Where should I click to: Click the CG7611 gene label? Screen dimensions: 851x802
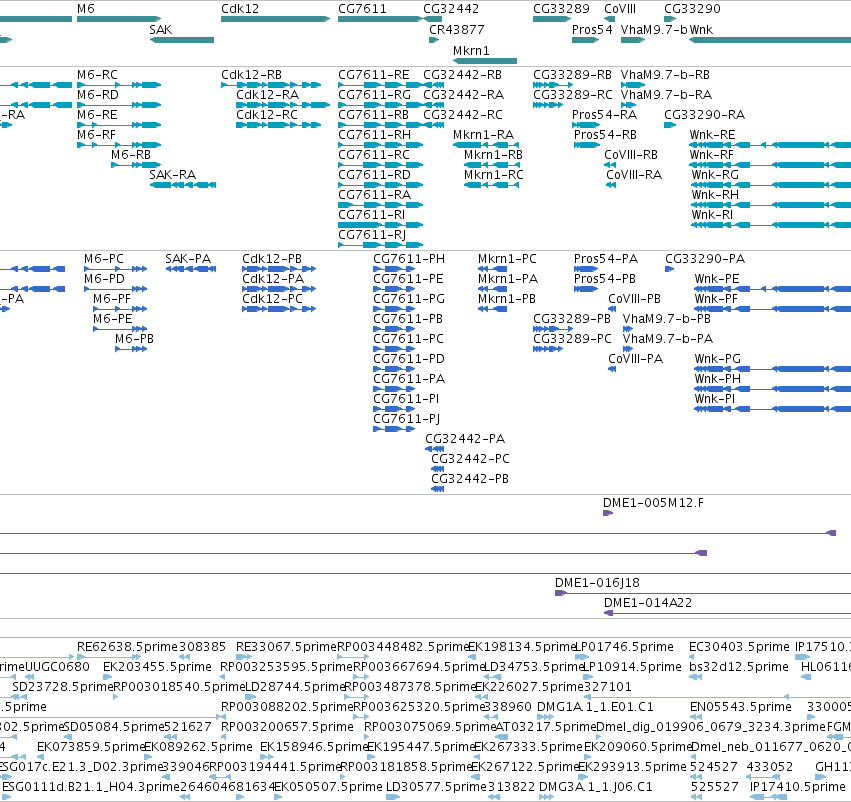tap(362, 9)
